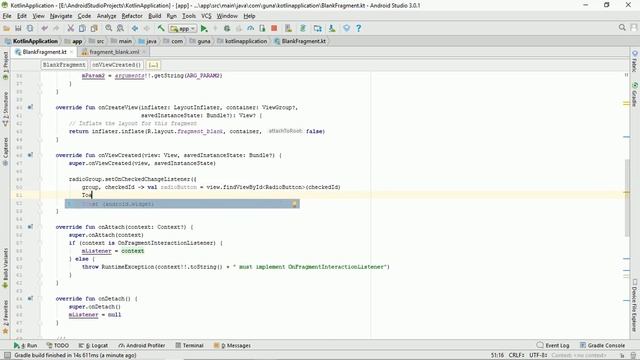Click the Profile app gauge icon
This screenshot has height=360, width=640.
(x=251, y=28)
